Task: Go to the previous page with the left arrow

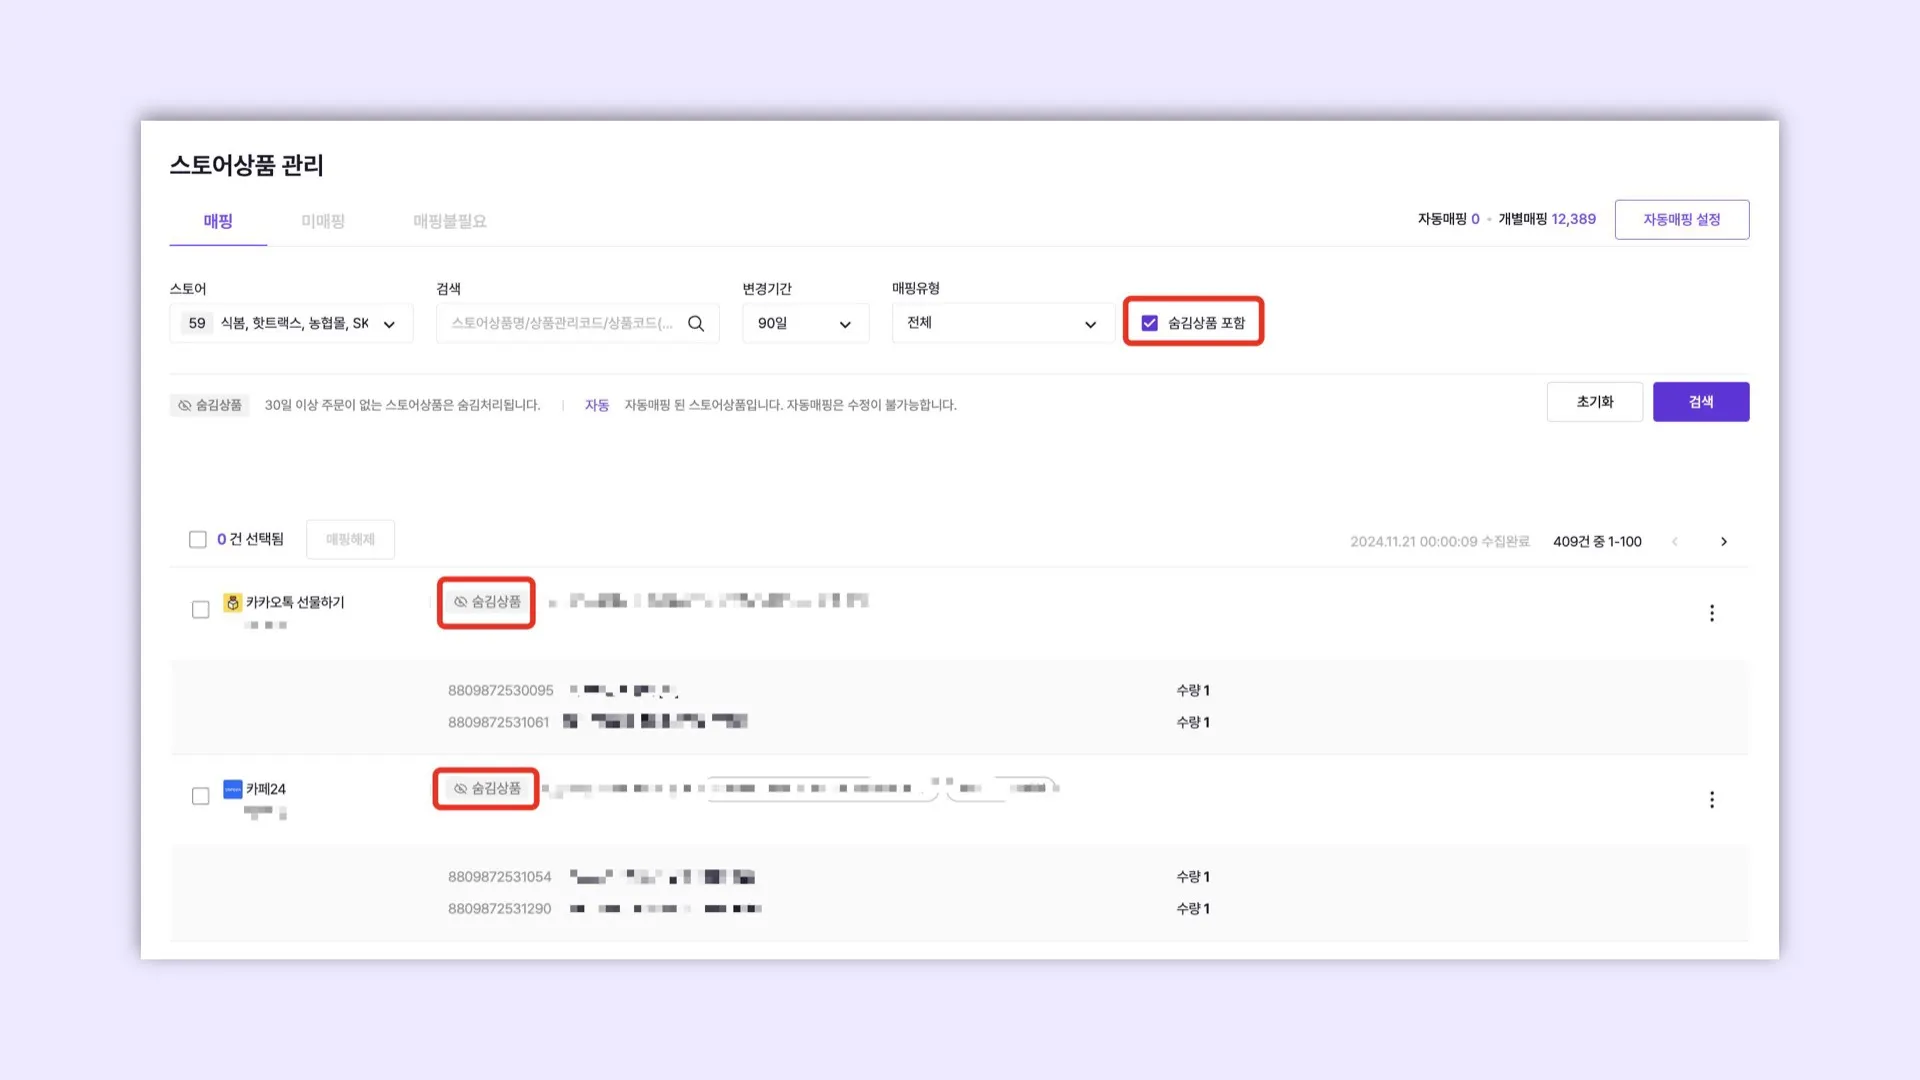Action: coord(1675,542)
